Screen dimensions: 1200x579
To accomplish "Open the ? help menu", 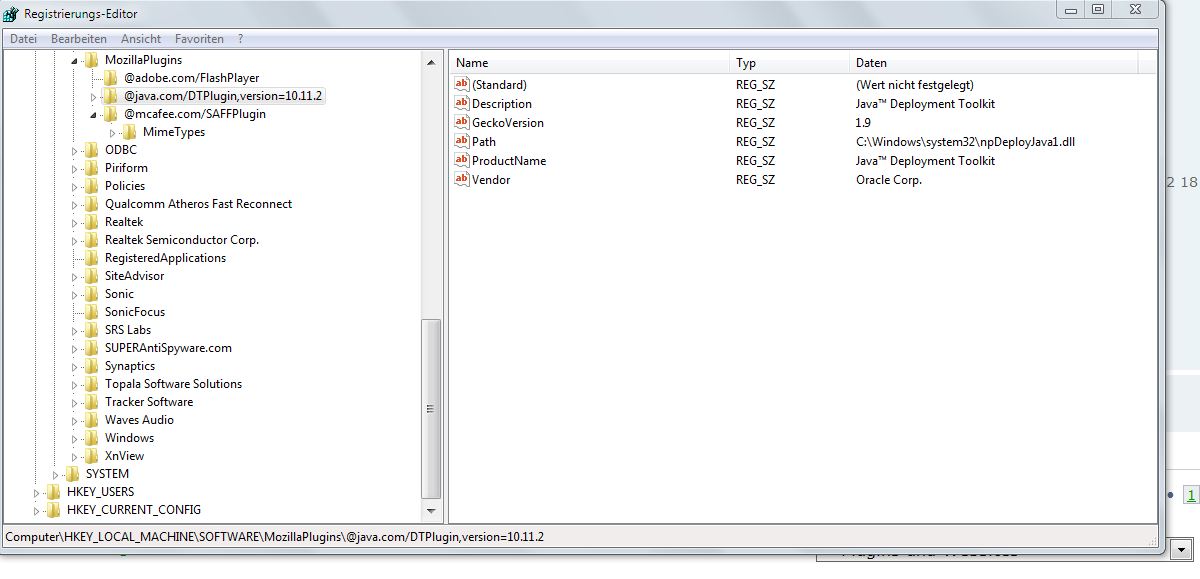I will point(241,39).
